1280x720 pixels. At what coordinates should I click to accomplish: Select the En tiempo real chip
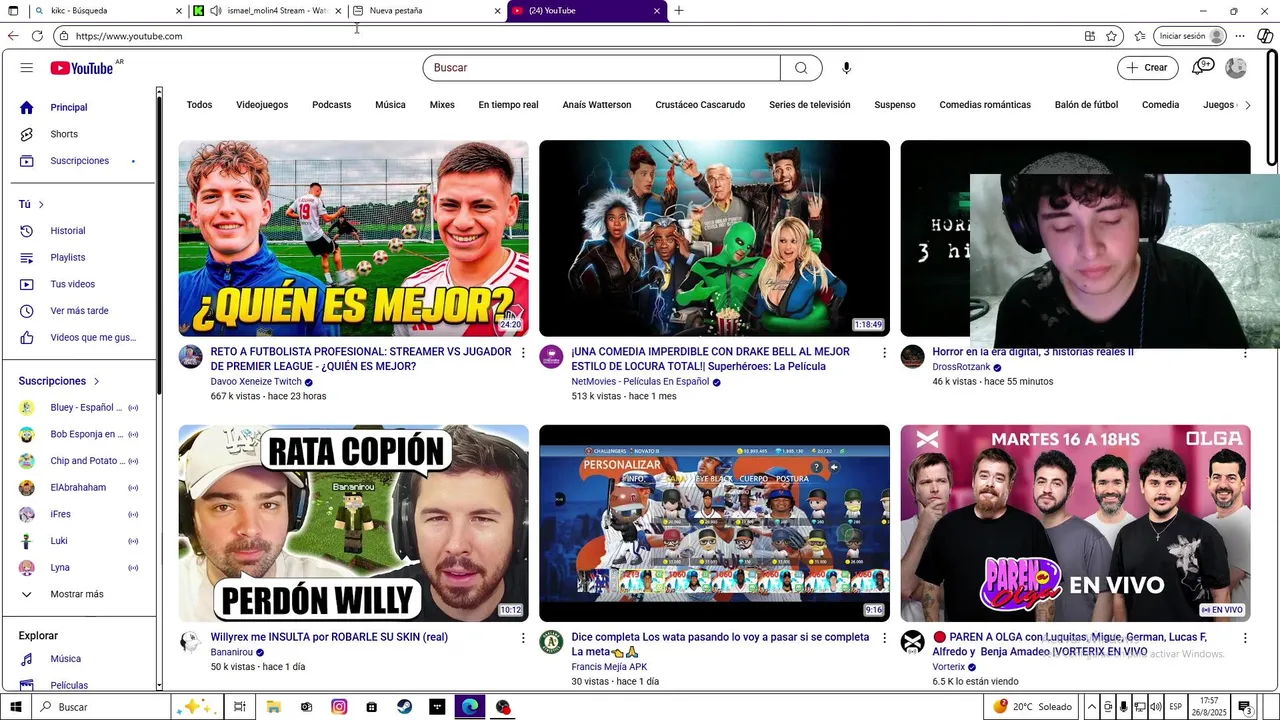pos(508,105)
